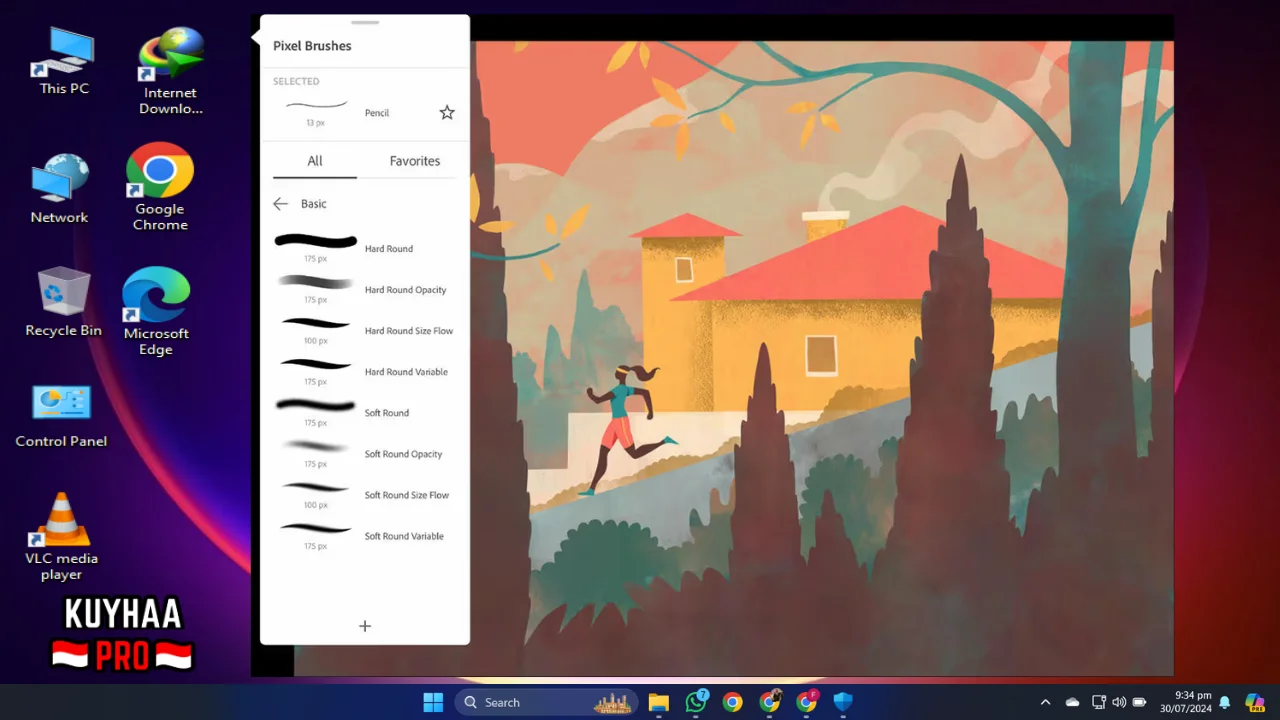Select the Hard Round Opacity brush
The height and width of the screenshot is (720, 1280).
tap(365, 289)
